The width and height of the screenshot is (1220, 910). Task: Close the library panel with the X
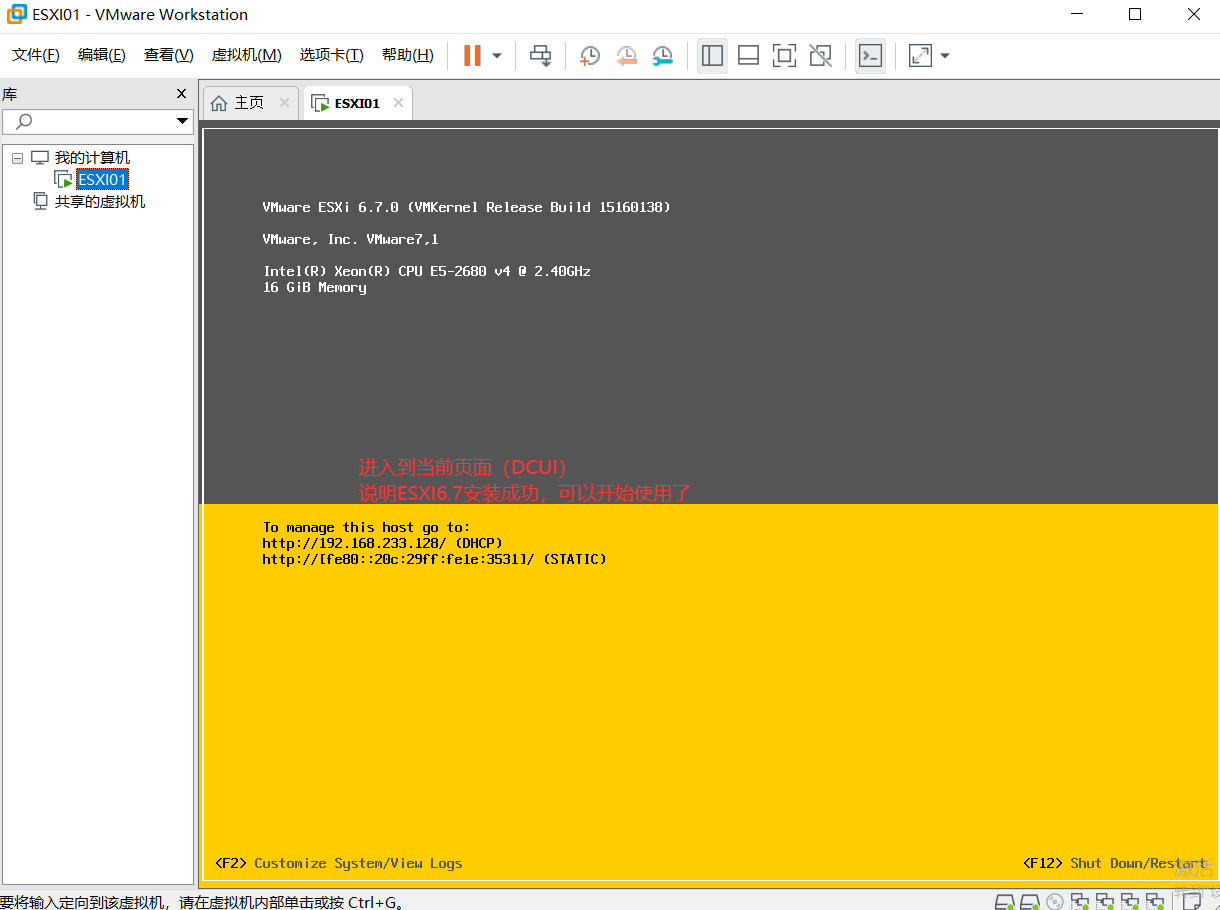tap(181, 94)
